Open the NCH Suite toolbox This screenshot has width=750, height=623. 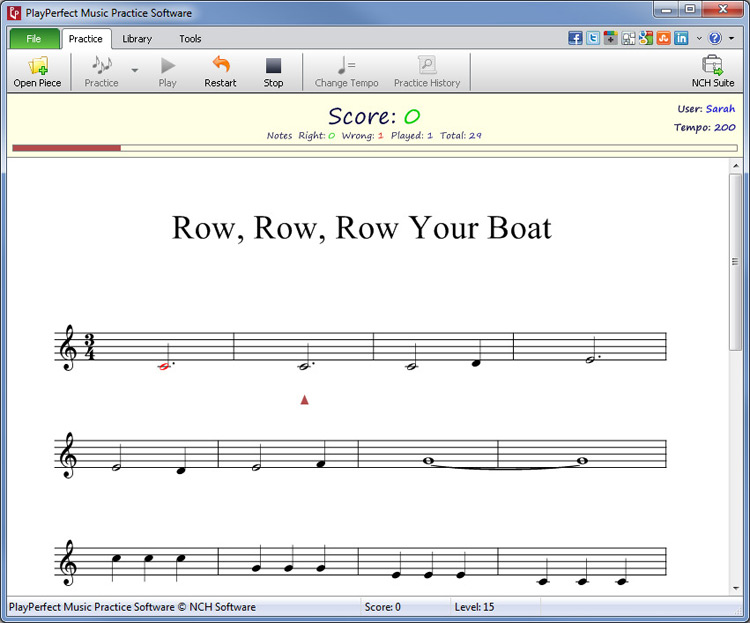pyautogui.click(x=712, y=71)
